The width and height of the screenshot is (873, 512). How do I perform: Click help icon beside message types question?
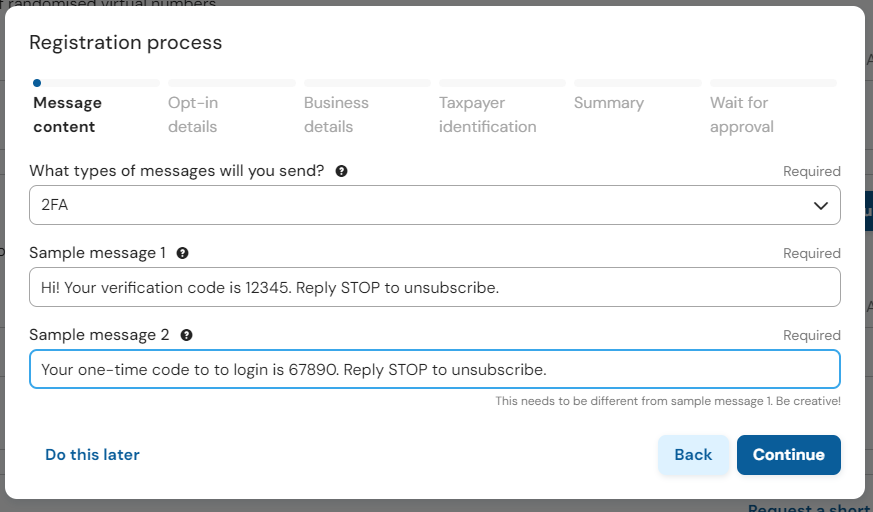coord(341,171)
